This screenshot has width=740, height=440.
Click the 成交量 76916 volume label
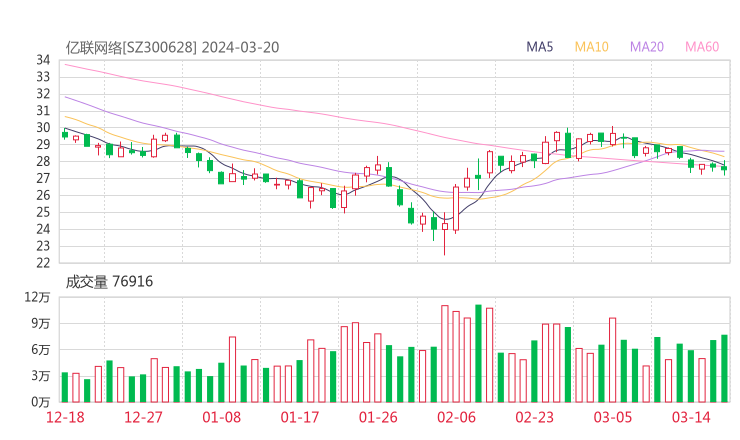[109, 281]
